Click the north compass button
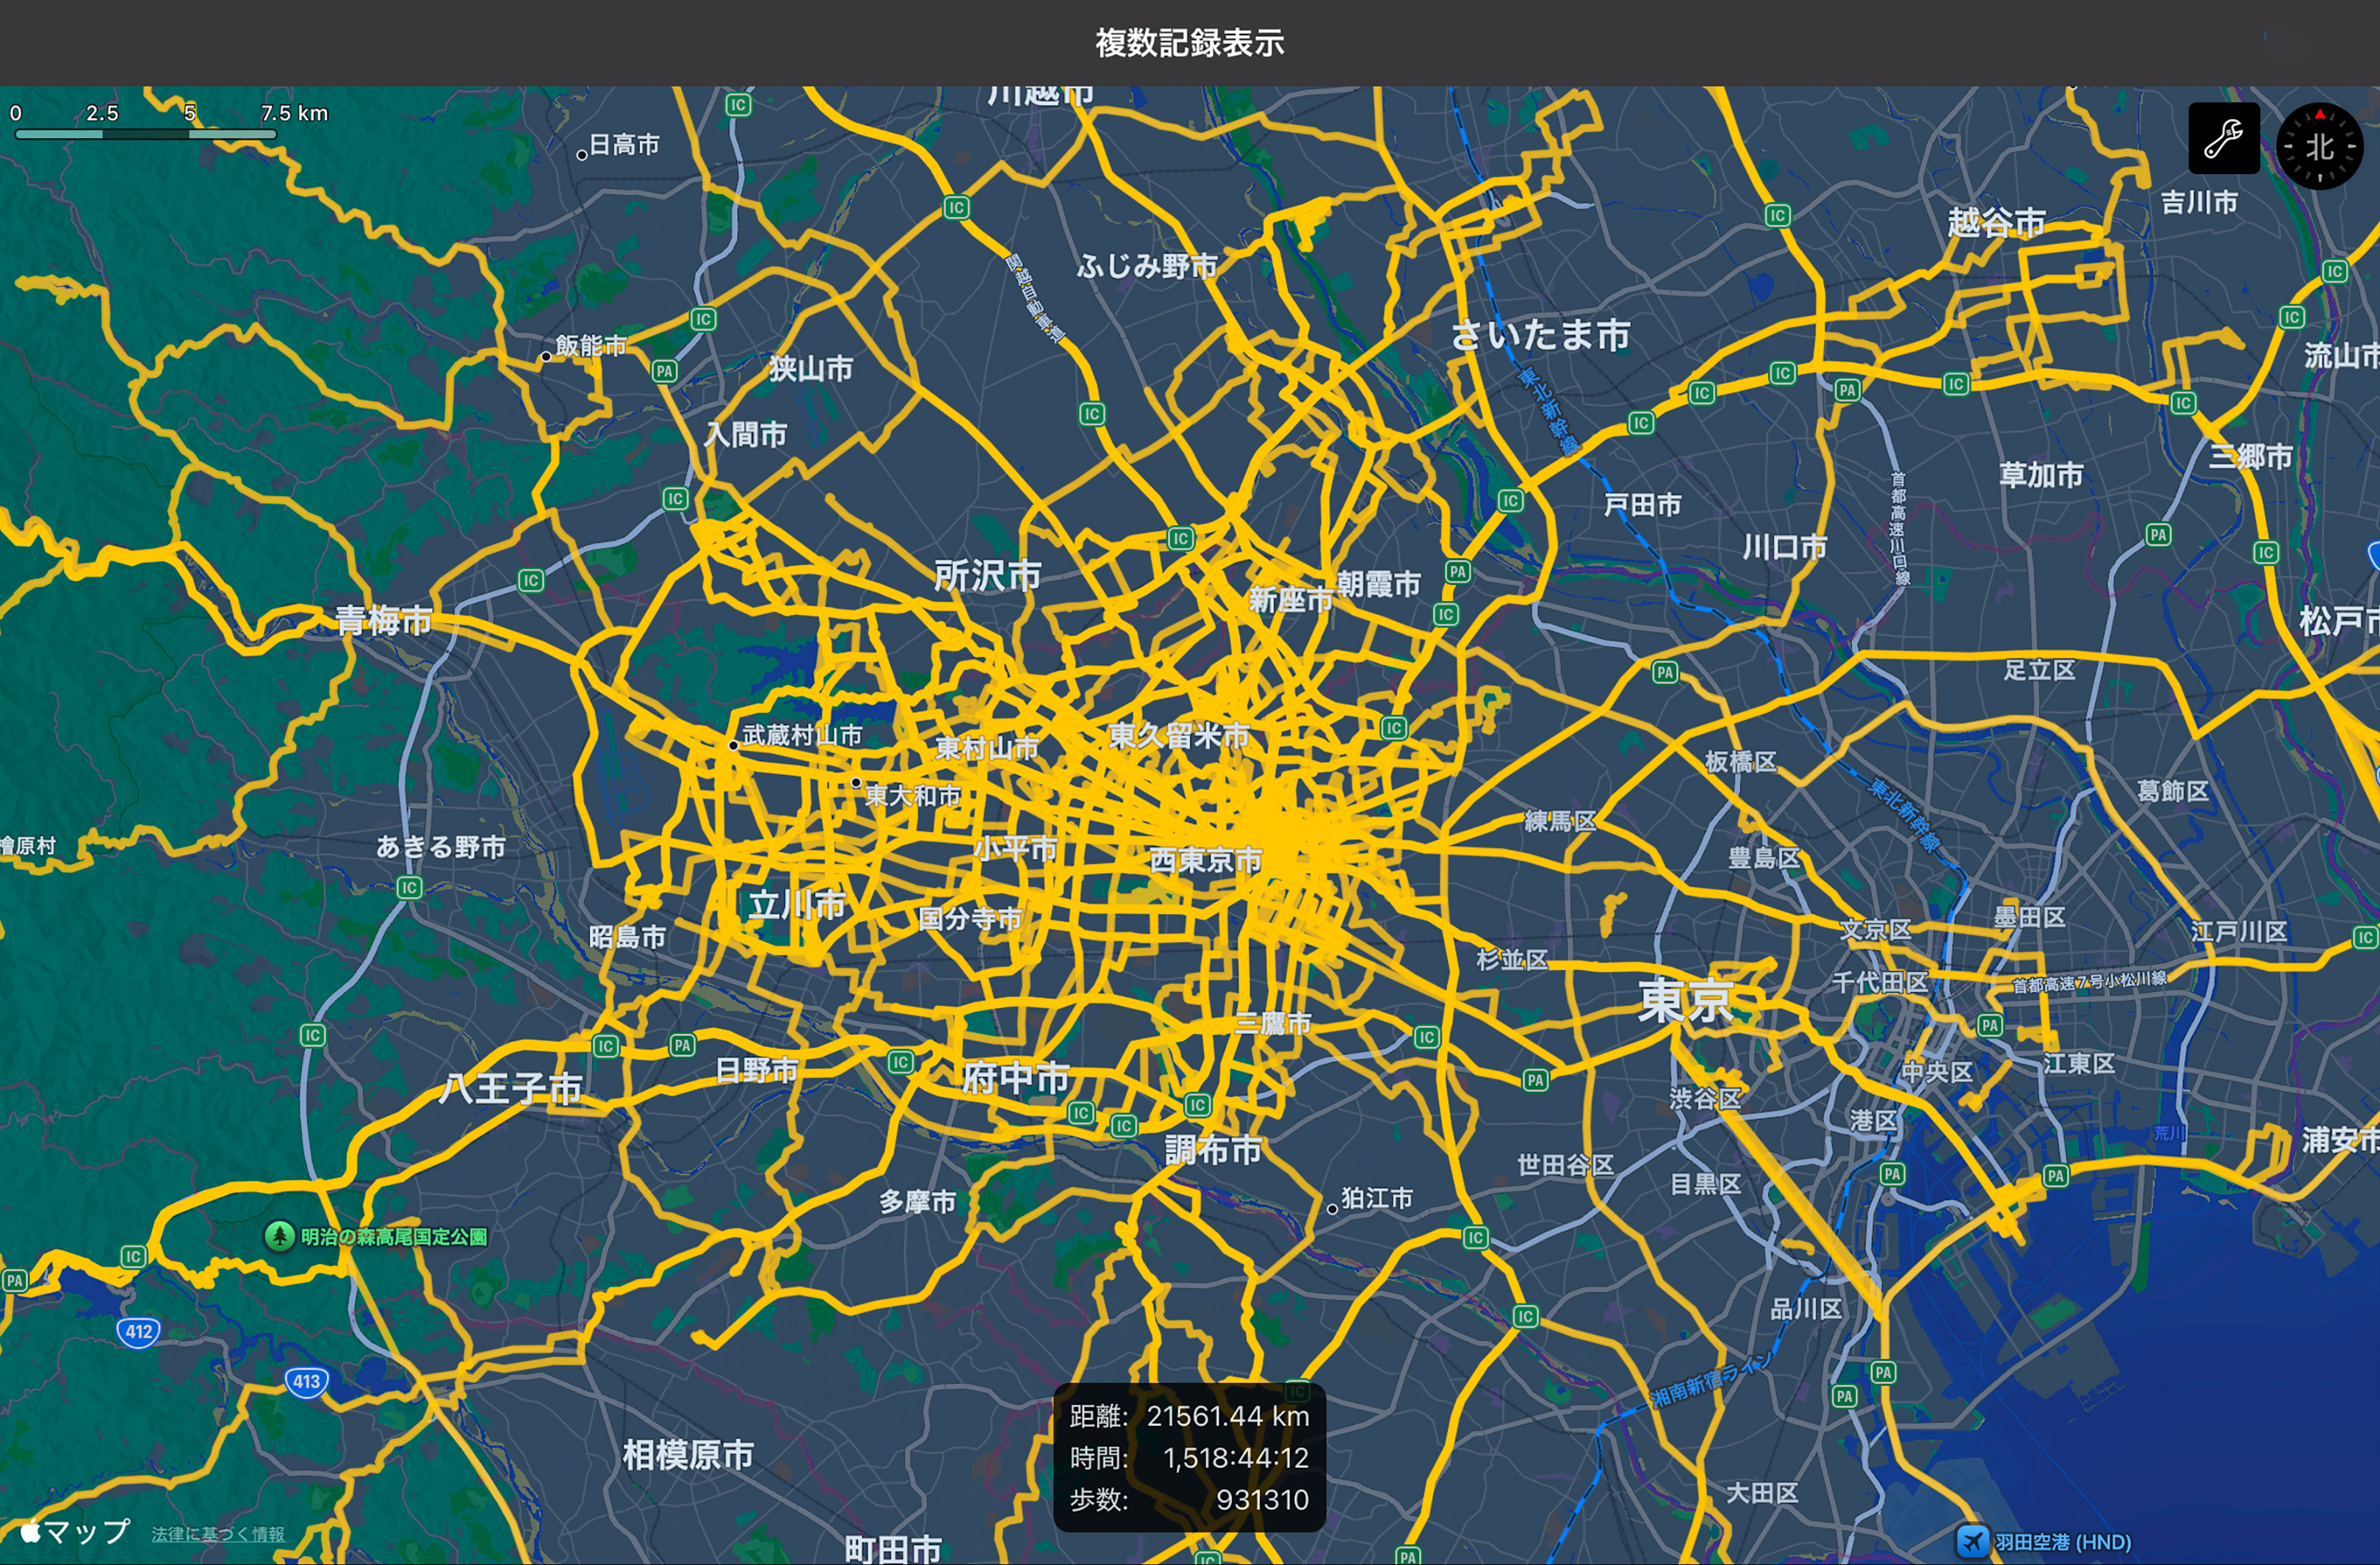The width and height of the screenshot is (2380, 1565). coord(2319,146)
